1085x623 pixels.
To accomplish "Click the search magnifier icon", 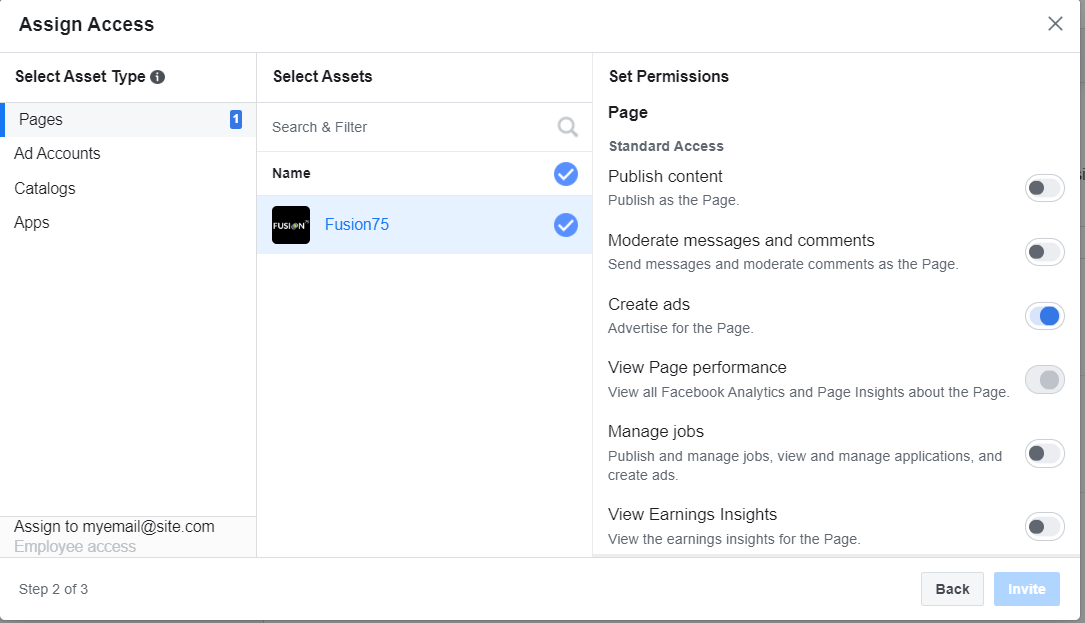I will click(567, 127).
